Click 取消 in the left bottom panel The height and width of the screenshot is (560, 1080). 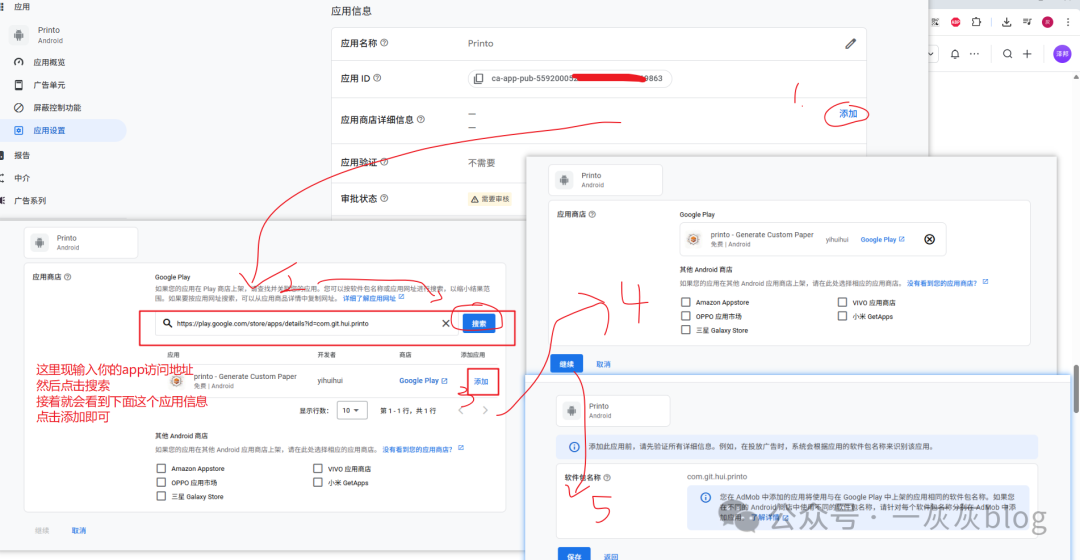click(79, 530)
